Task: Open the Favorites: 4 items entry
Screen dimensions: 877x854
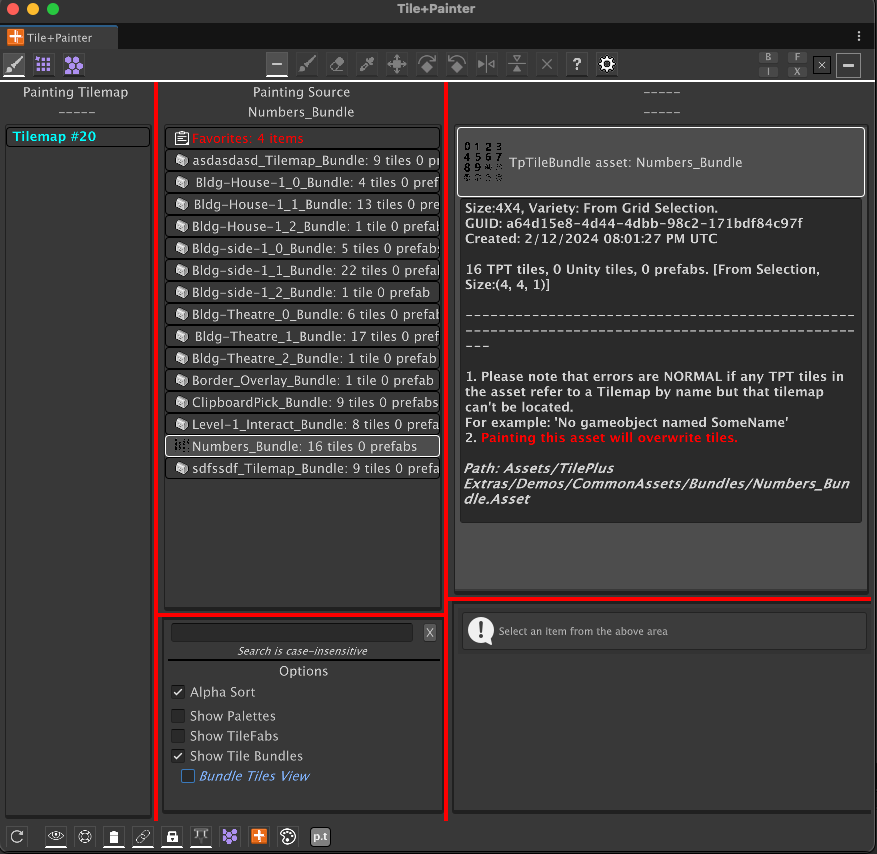Action: point(302,138)
